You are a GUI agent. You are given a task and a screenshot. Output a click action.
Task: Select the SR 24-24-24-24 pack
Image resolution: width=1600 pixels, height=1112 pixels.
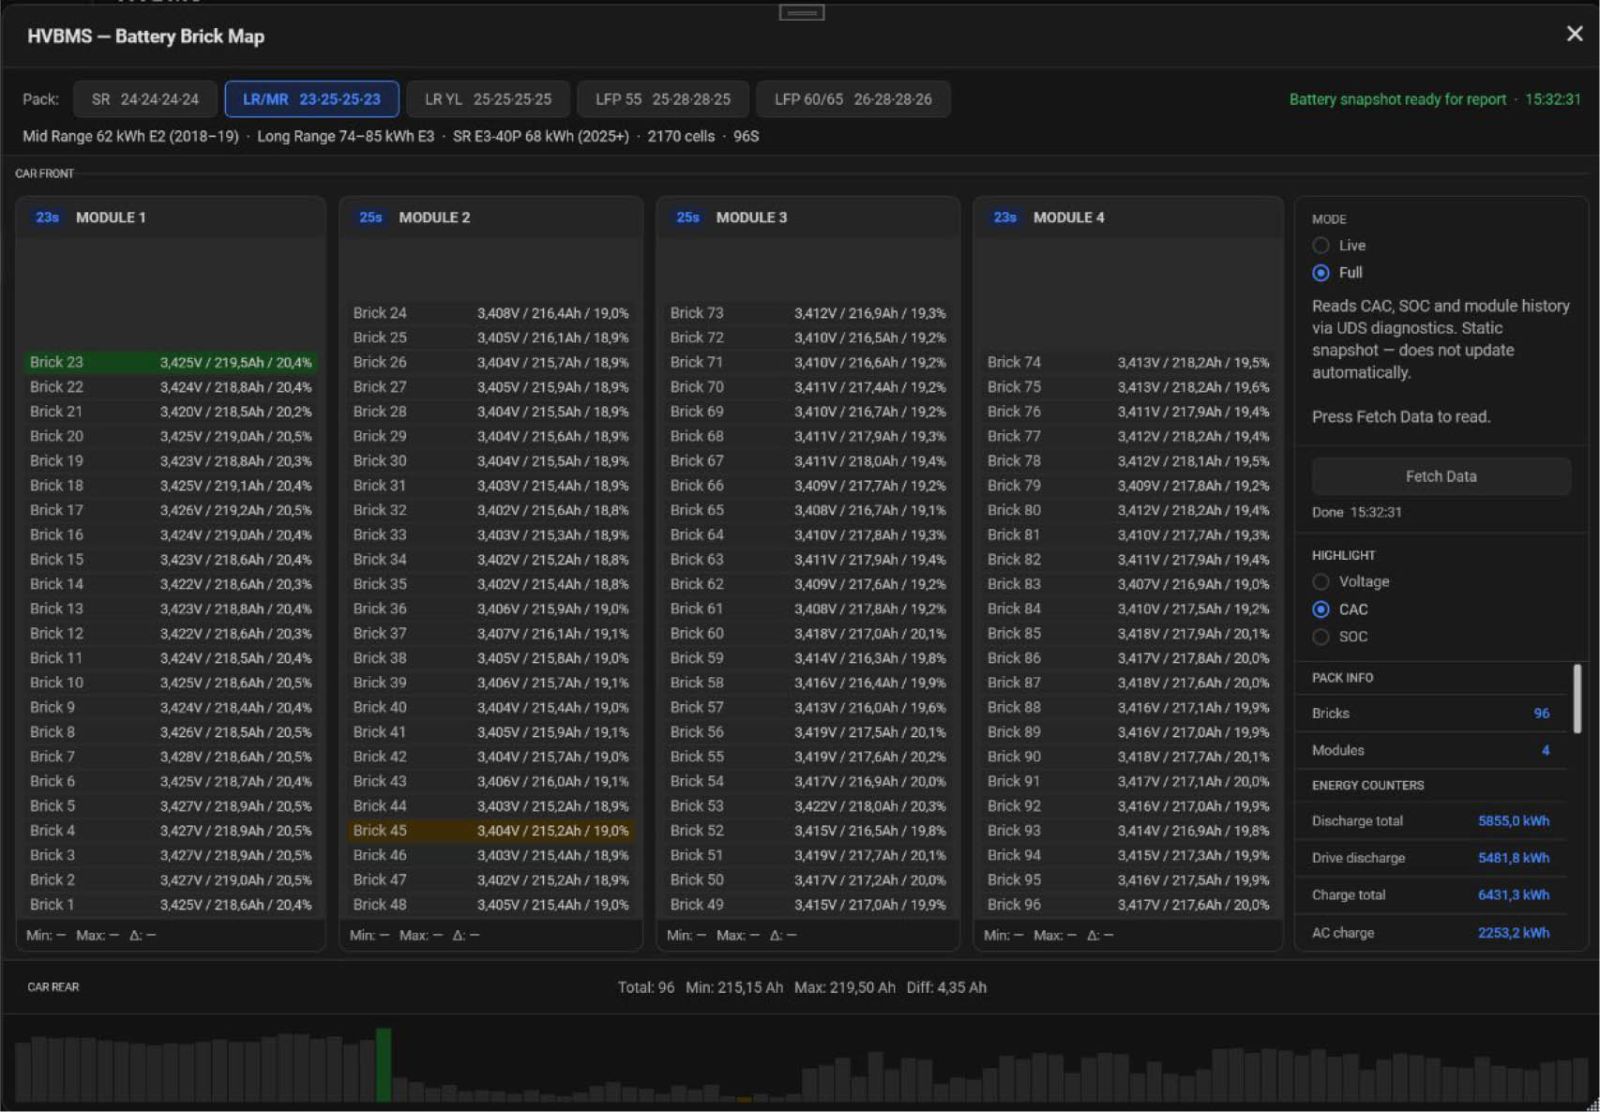tap(145, 99)
